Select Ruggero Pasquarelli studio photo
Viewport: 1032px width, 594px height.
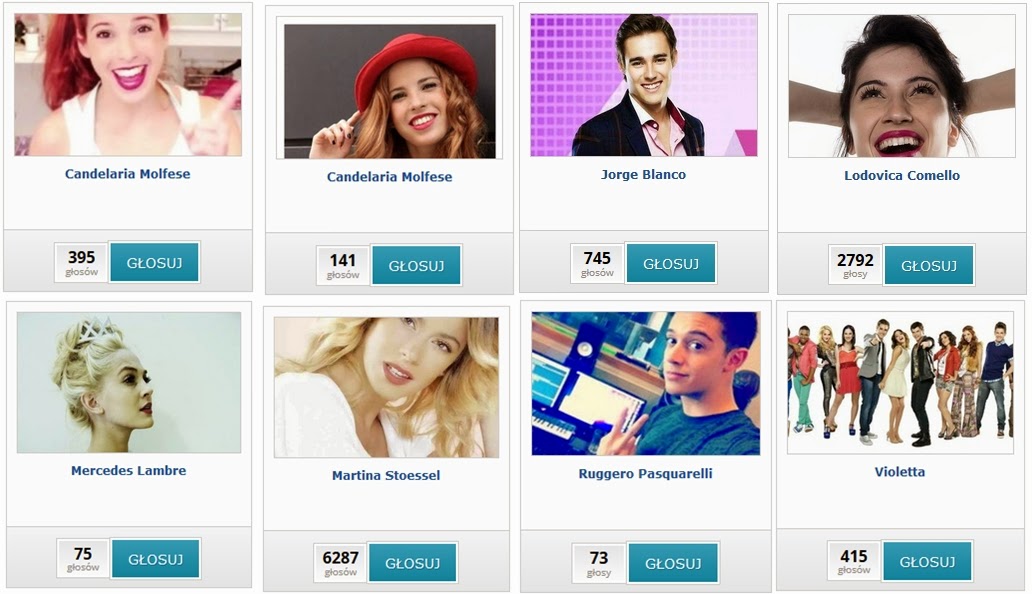click(646, 384)
